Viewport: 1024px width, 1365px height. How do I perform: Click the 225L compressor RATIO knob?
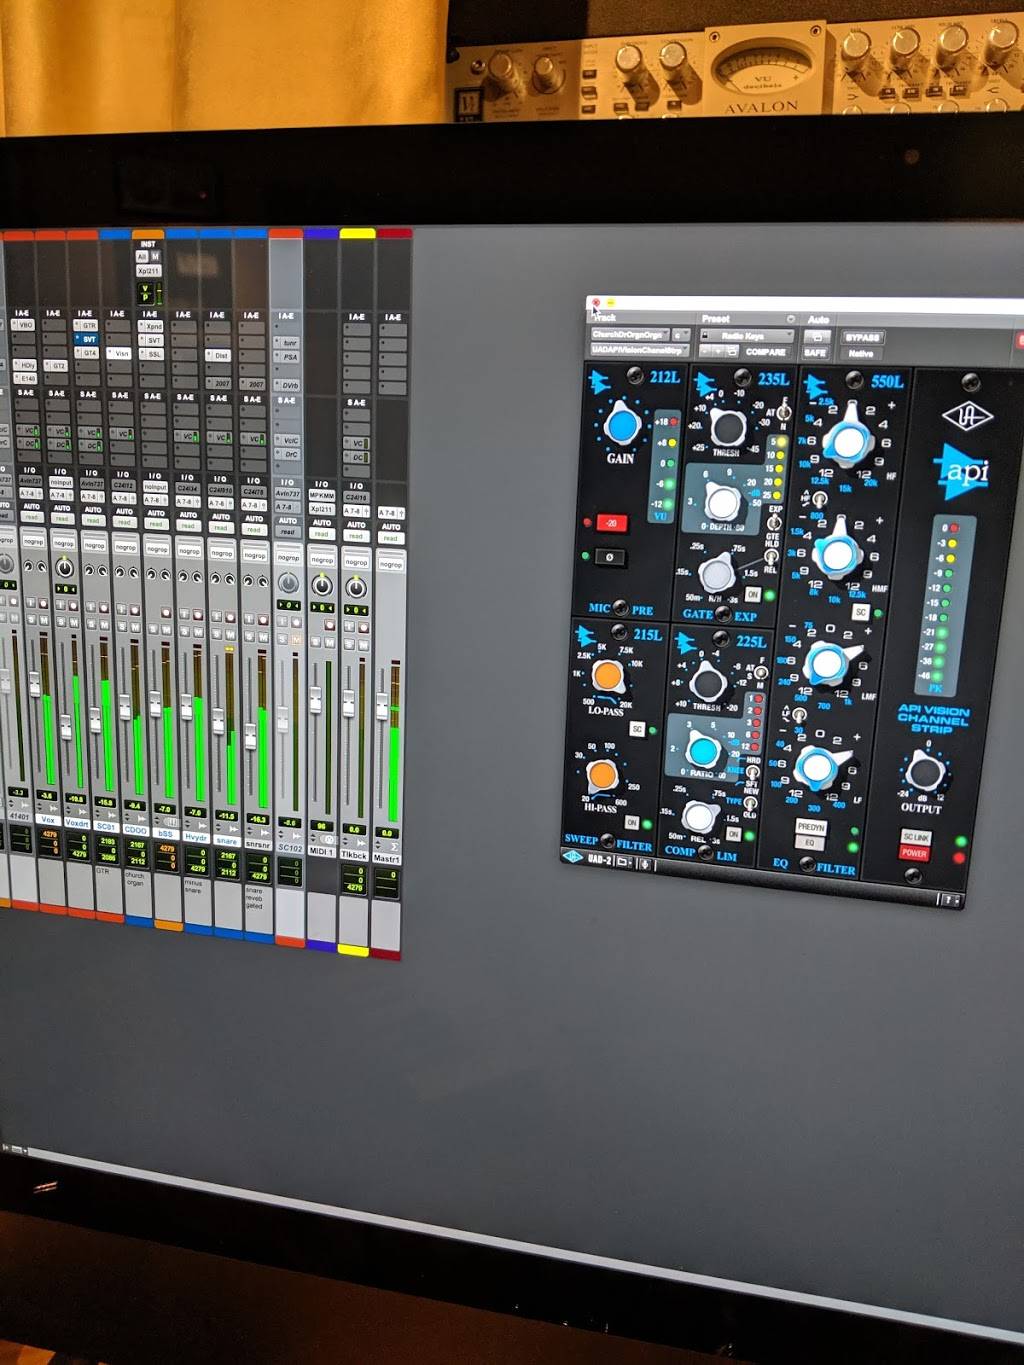point(702,750)
